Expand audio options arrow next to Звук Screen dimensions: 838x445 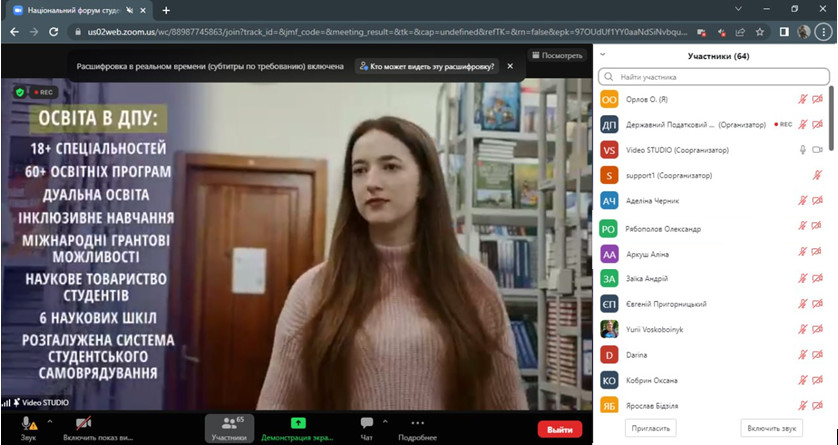(46, 418)
